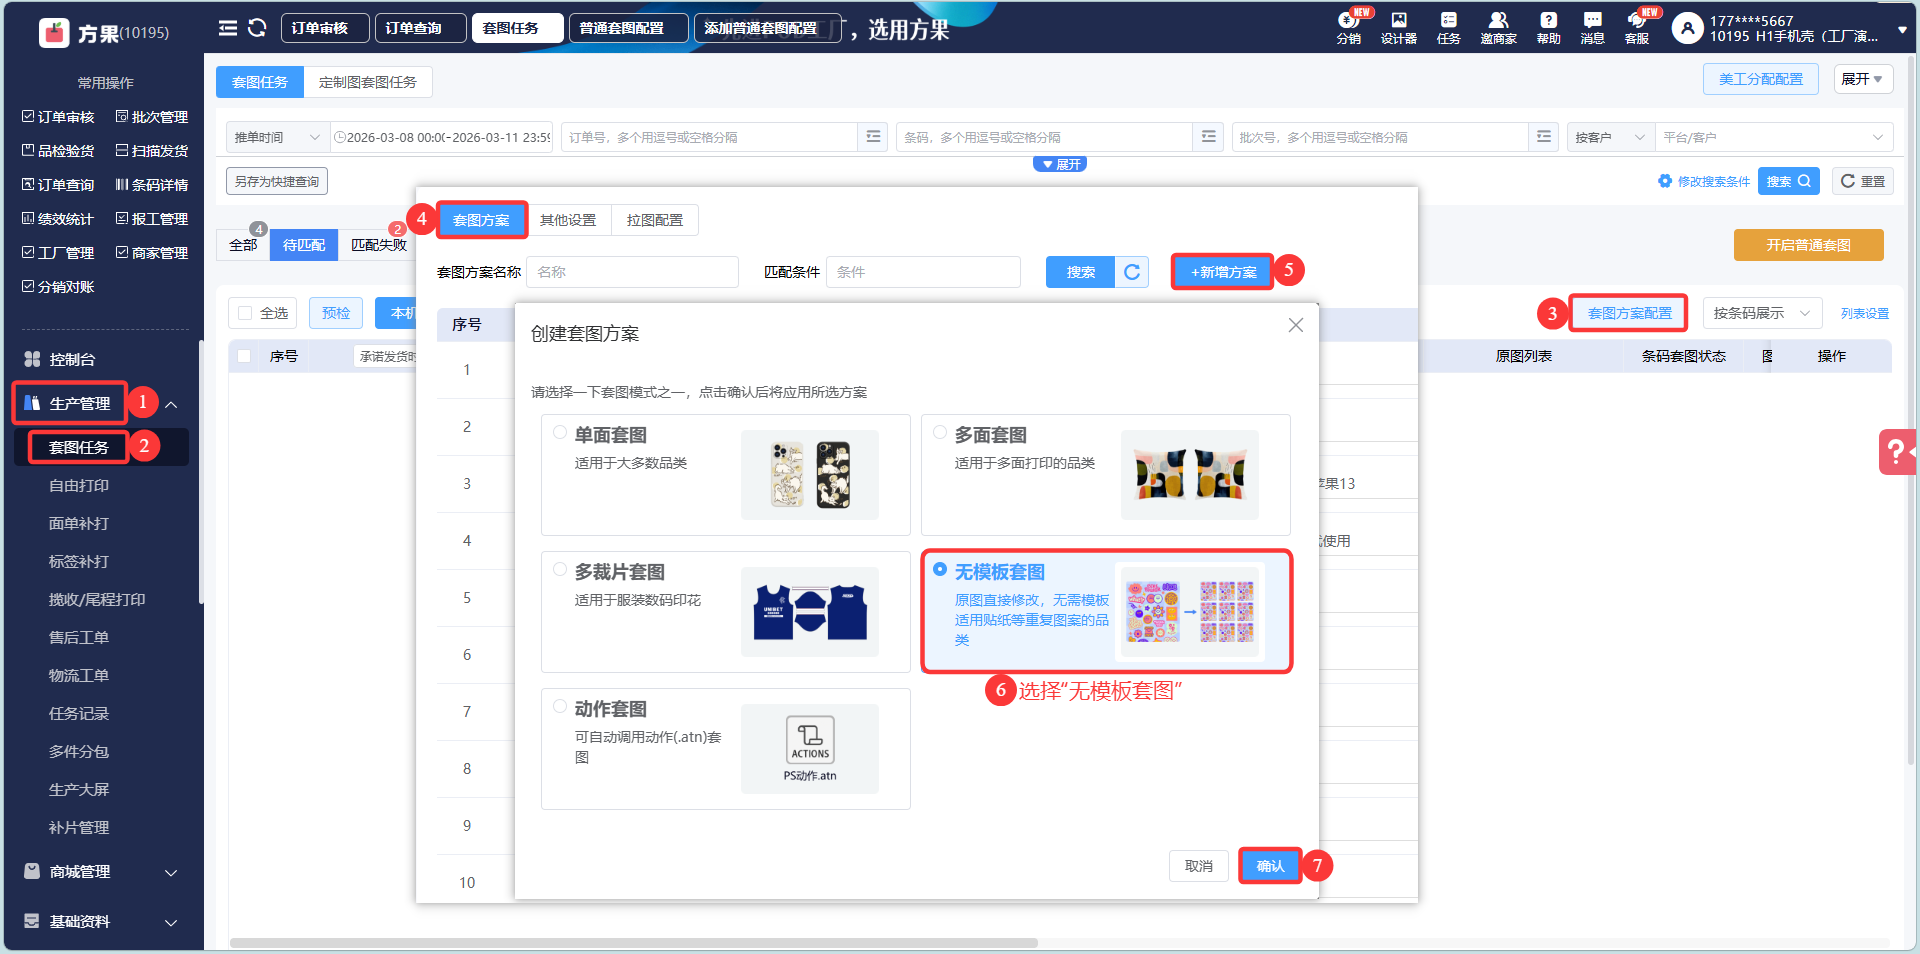The height and width of the screenshot is (954, 1920).
Task: Click the 确认 button in the dialog
Action: click(x=1270, y=866)
